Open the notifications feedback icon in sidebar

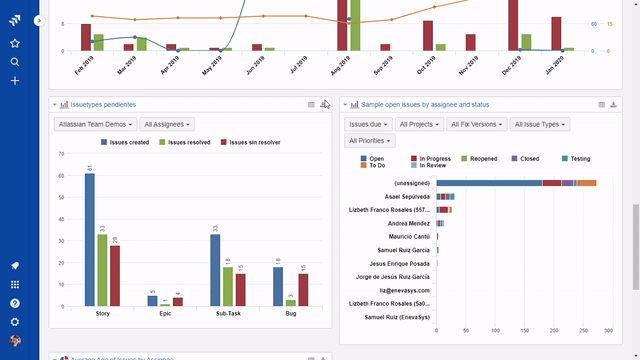(15, 266)
